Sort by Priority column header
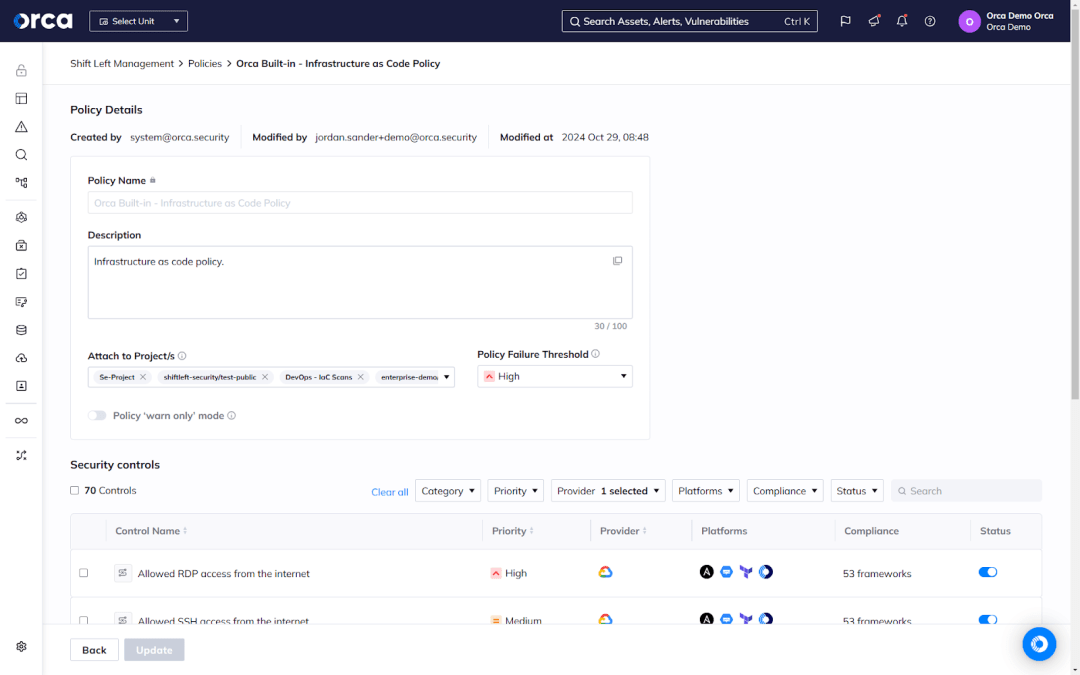Viewport: 1080px width, 675px height. (x=512, y=531)
